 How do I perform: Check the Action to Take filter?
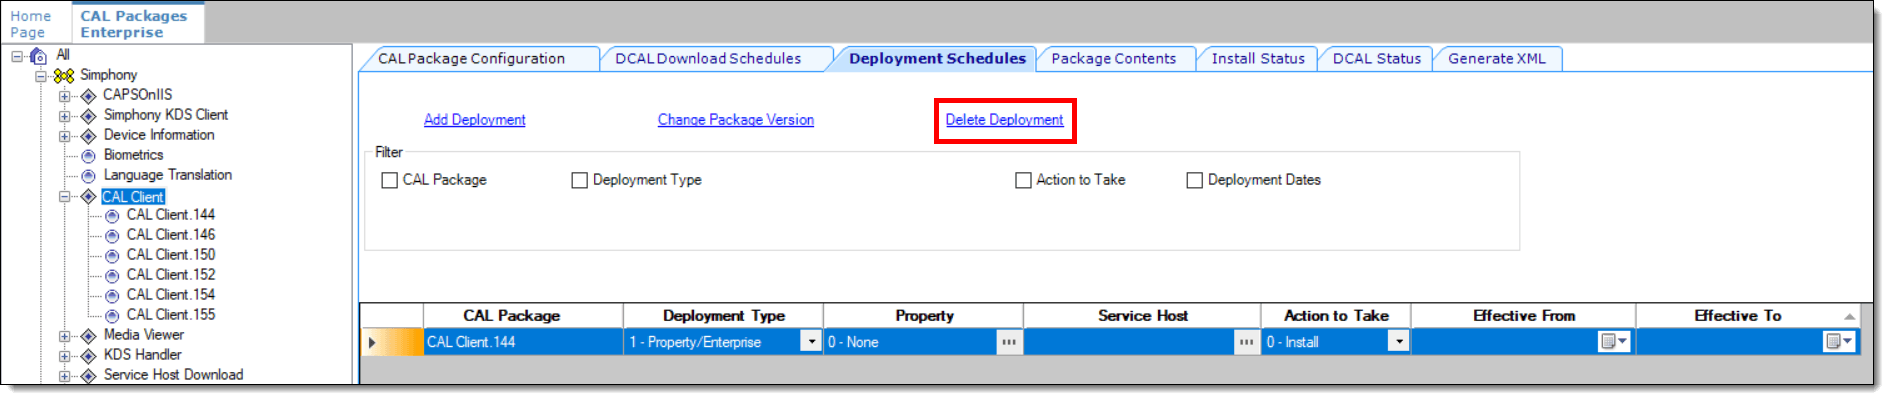1023,181
